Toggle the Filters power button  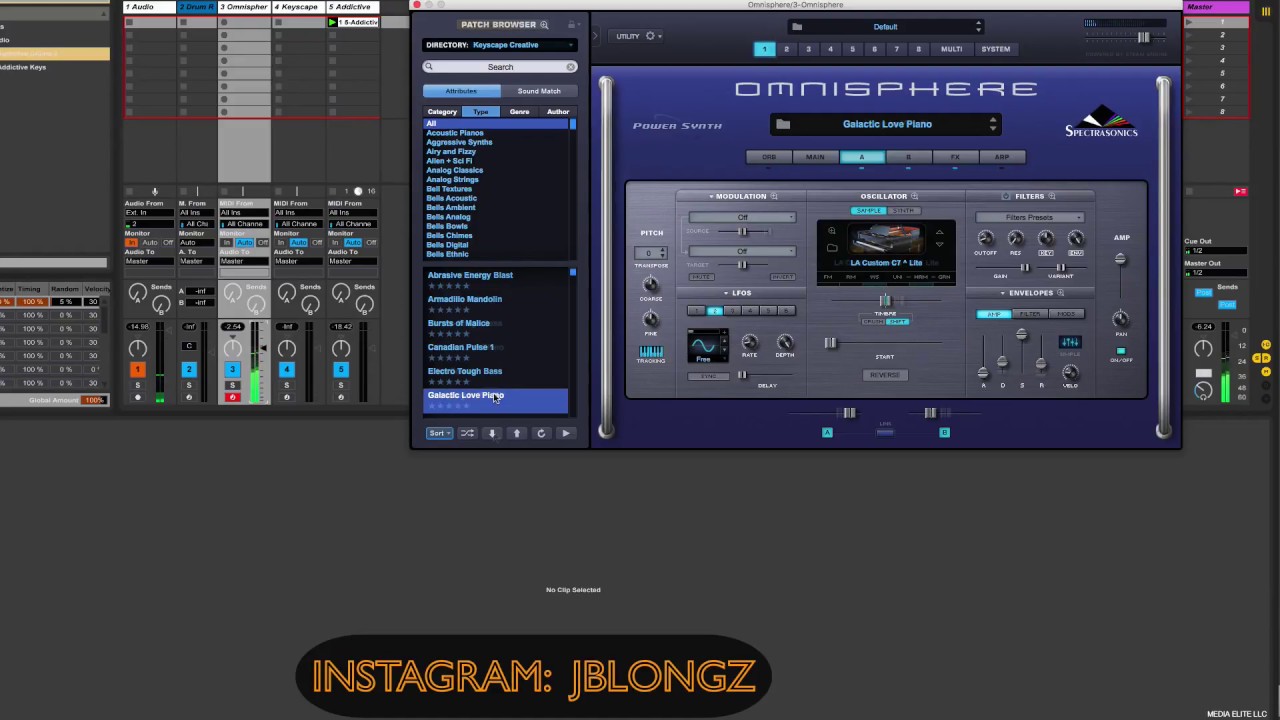[1006, 196]
